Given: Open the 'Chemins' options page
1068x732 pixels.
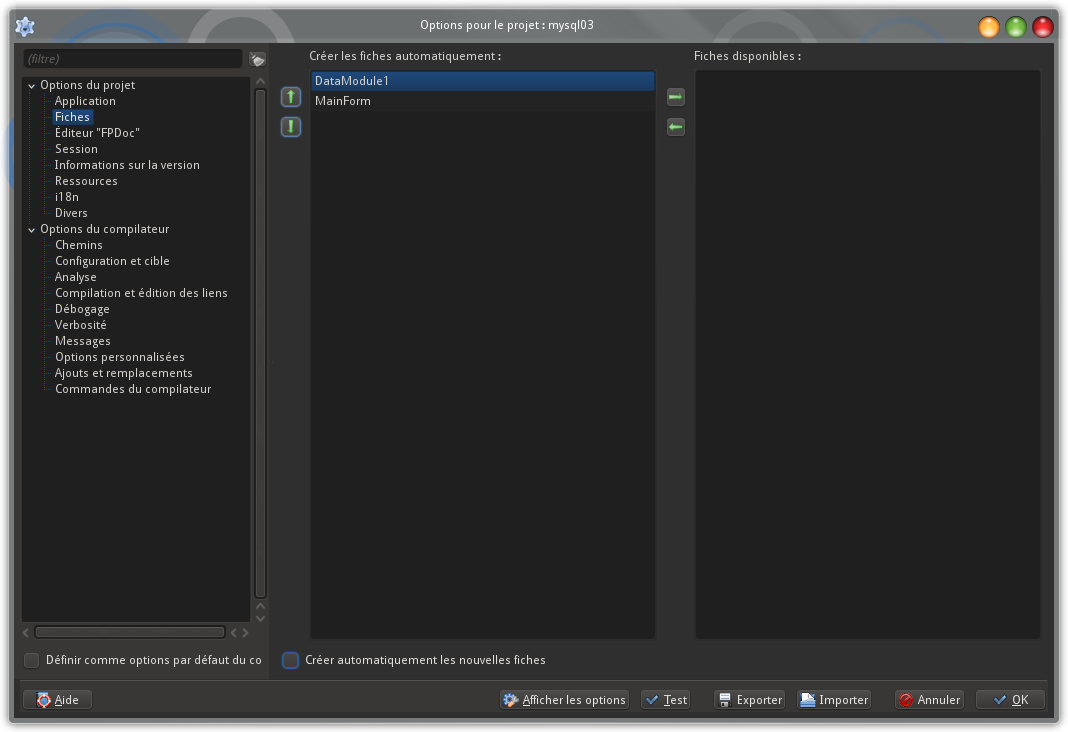Looking at the screenshot, I should pos(79,245).
